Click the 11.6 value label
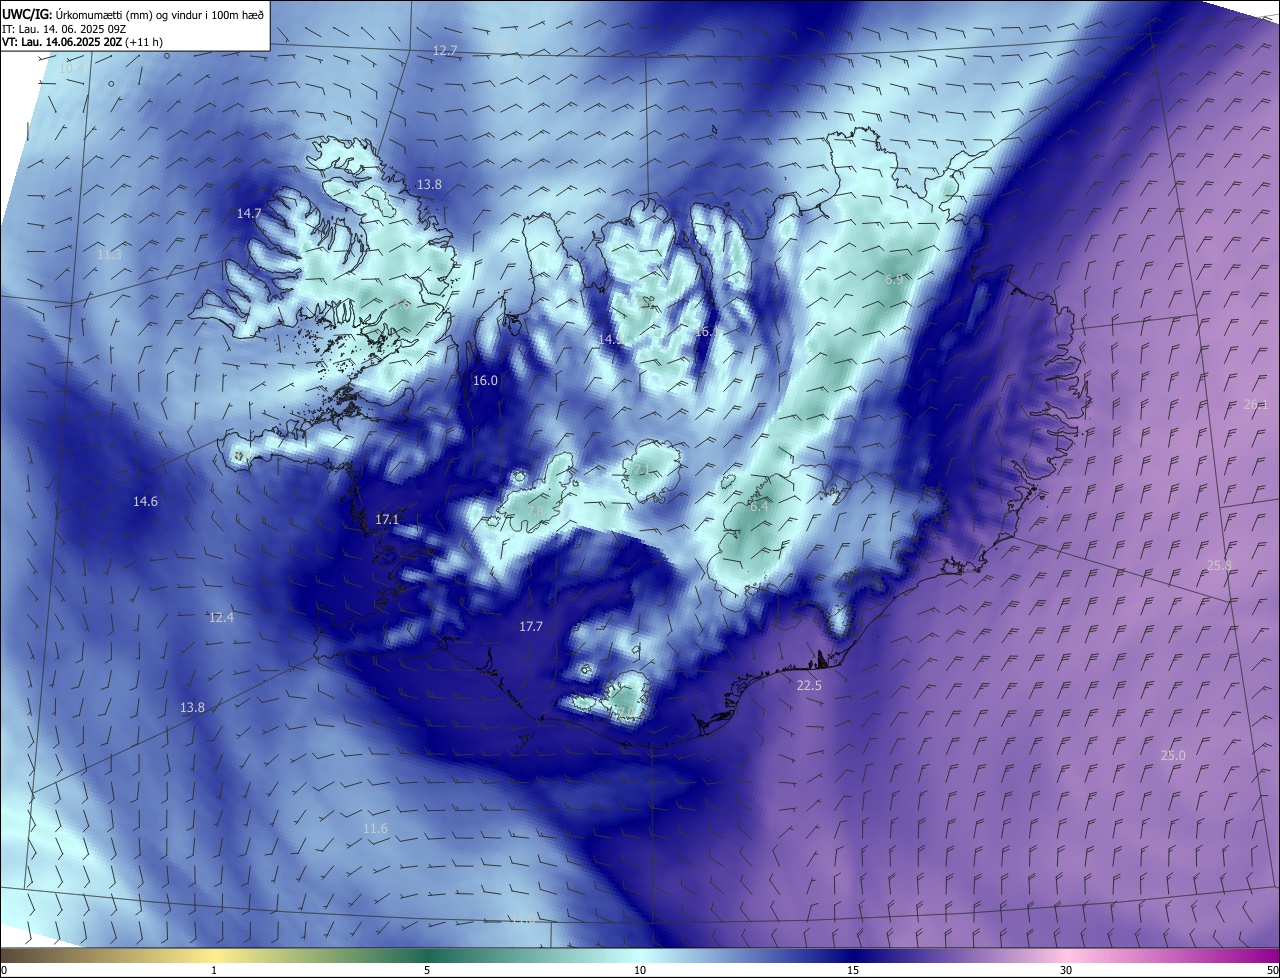This screenshot has height=978, width=1280. click(x=375, y=828)
